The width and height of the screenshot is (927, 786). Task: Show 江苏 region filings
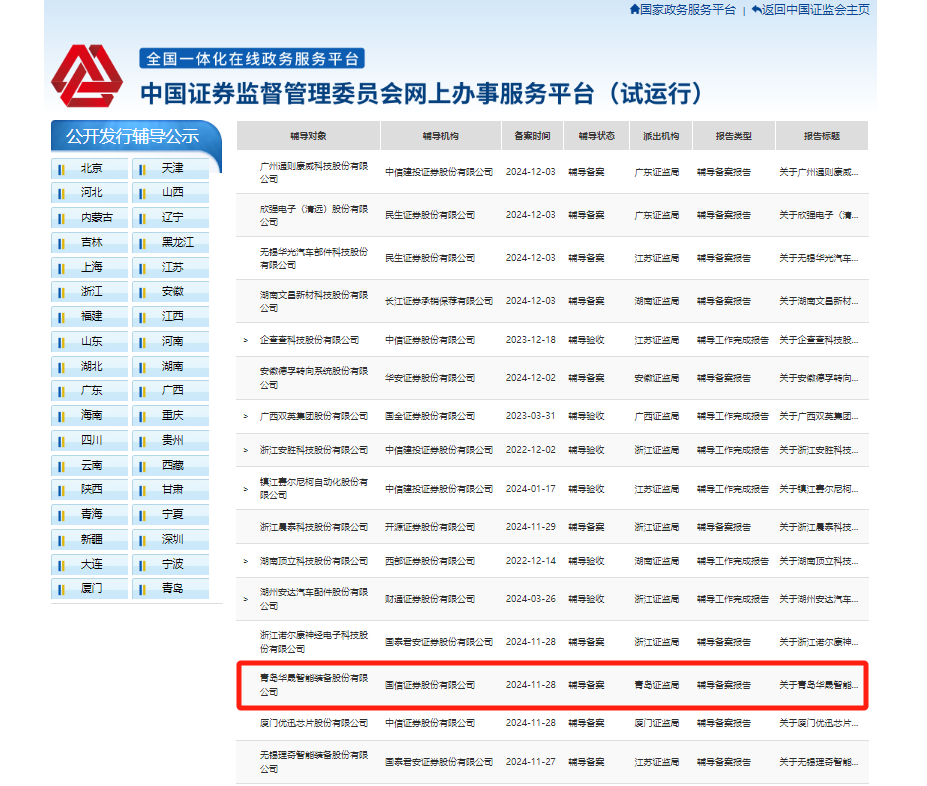coord(171,267)
